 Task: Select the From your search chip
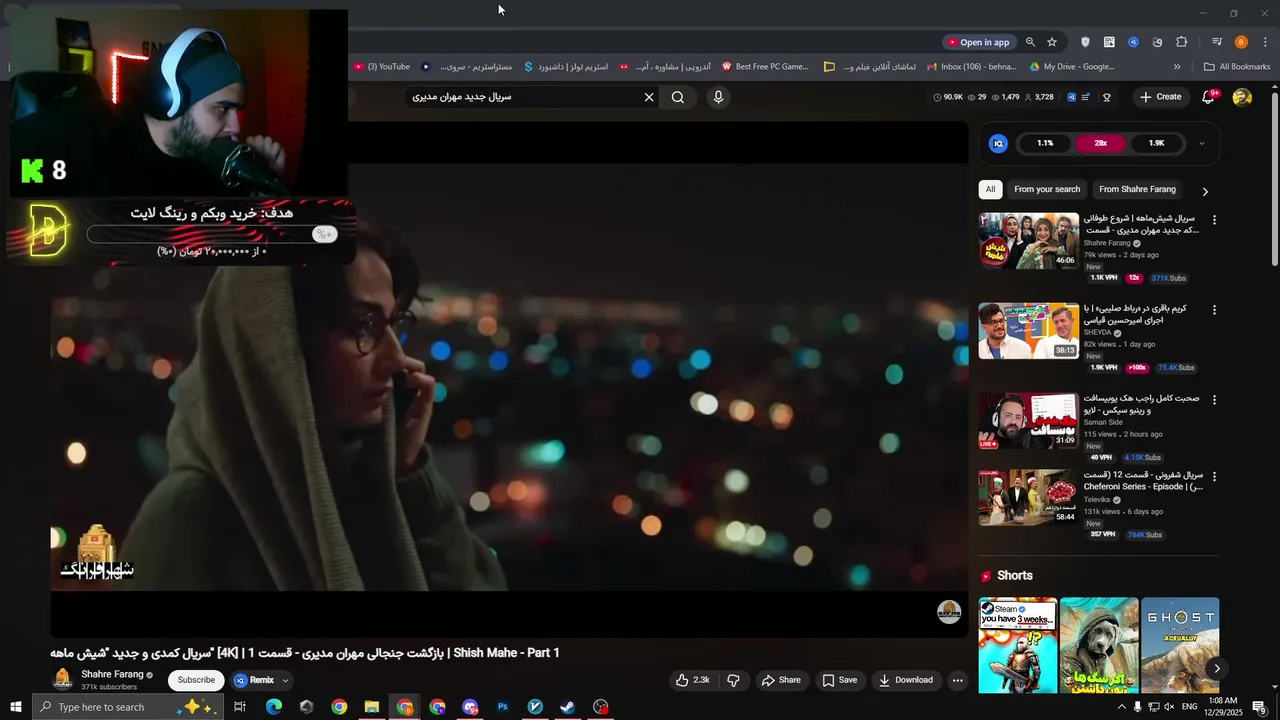pyautogui.click(x=1047, y=189)
